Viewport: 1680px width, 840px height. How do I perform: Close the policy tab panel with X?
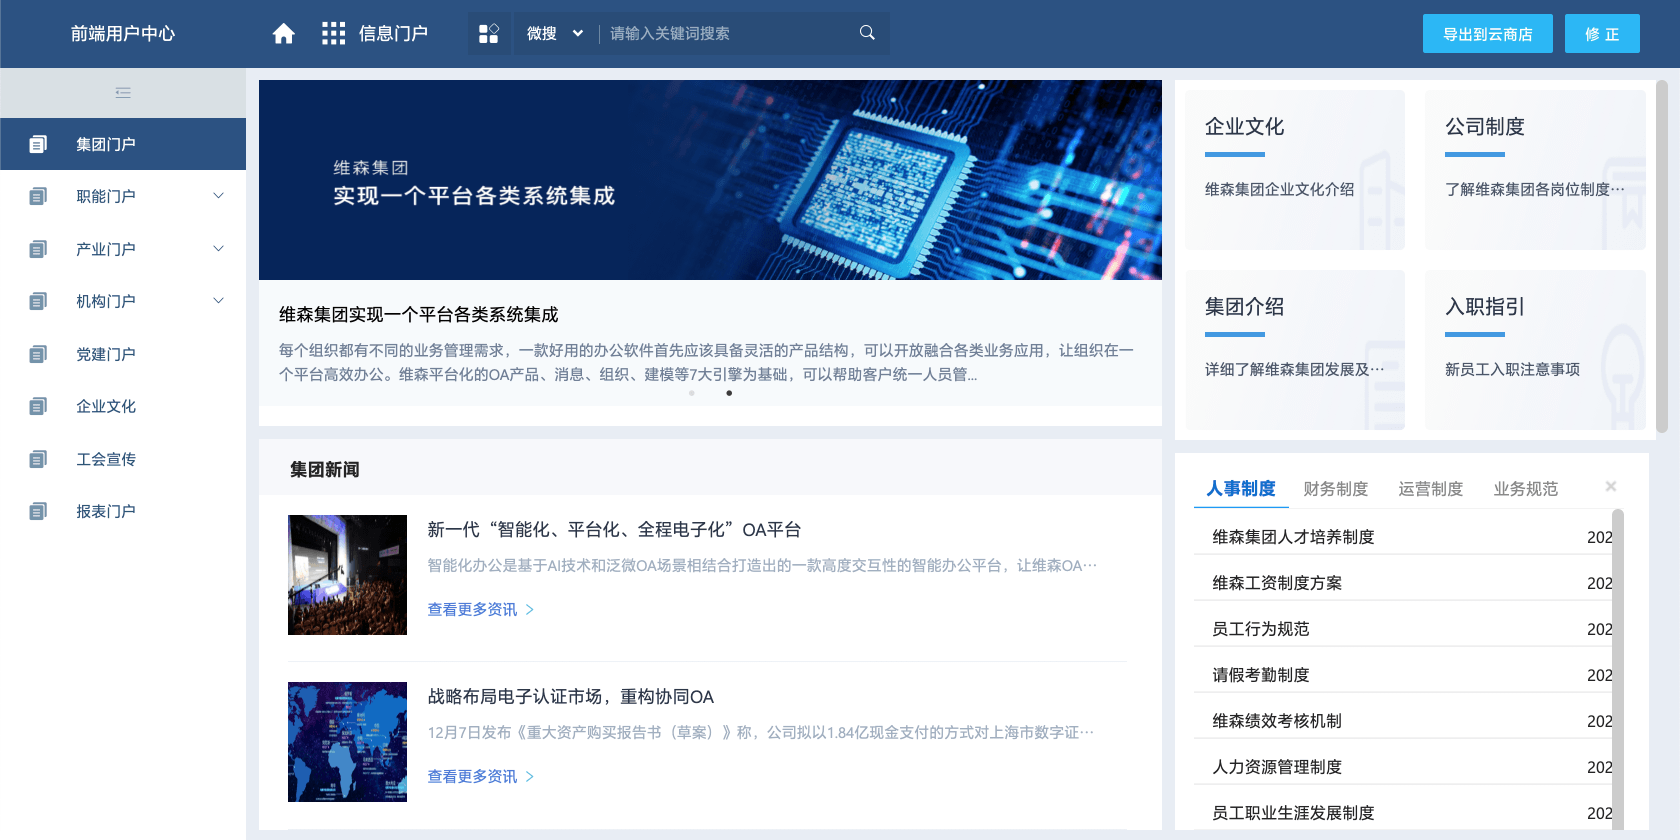point(1611,486)
